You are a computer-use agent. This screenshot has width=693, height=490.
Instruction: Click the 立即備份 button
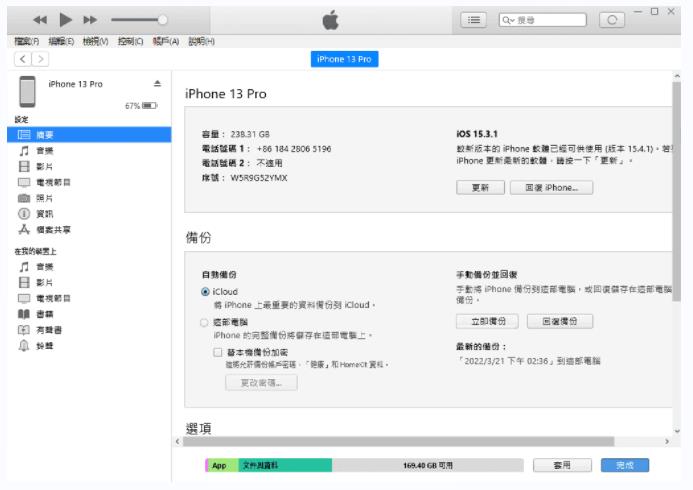tap(487, 321)
